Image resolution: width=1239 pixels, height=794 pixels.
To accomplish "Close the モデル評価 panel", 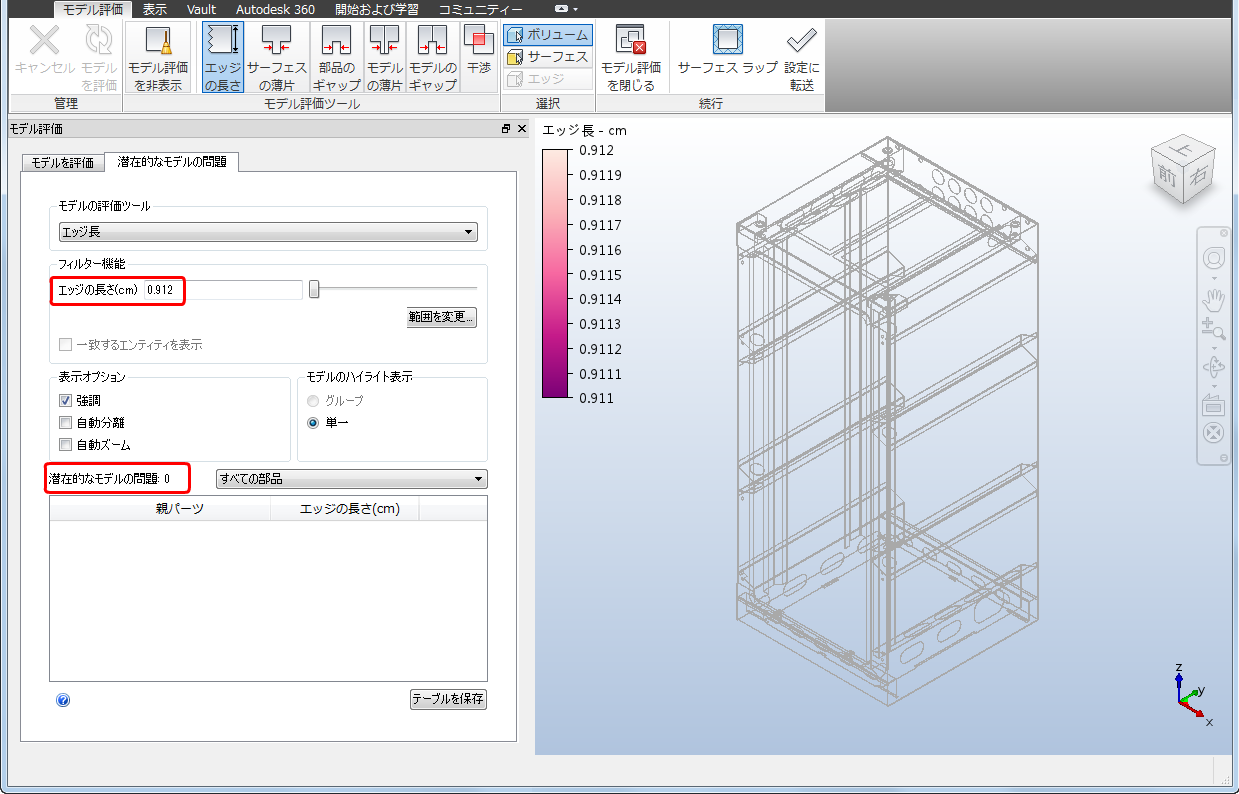I will point(522,129).
